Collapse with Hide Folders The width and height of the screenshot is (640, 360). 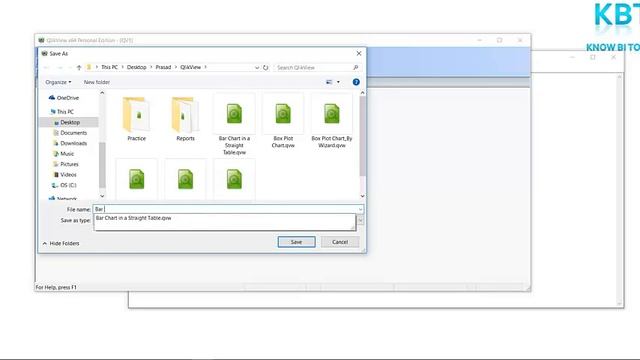(x=61, y=243)
